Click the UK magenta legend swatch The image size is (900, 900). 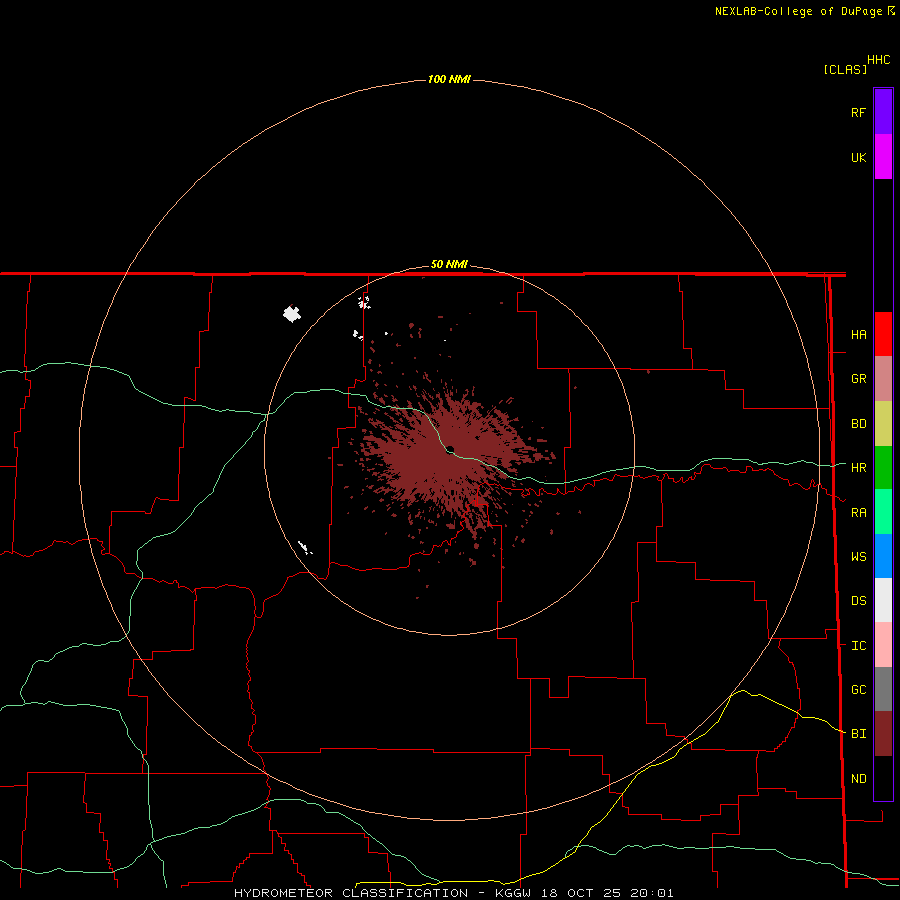(x=883, y=157)
